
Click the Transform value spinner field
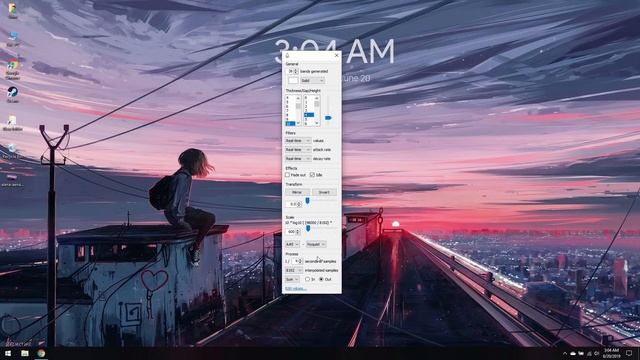pos(293,204)
